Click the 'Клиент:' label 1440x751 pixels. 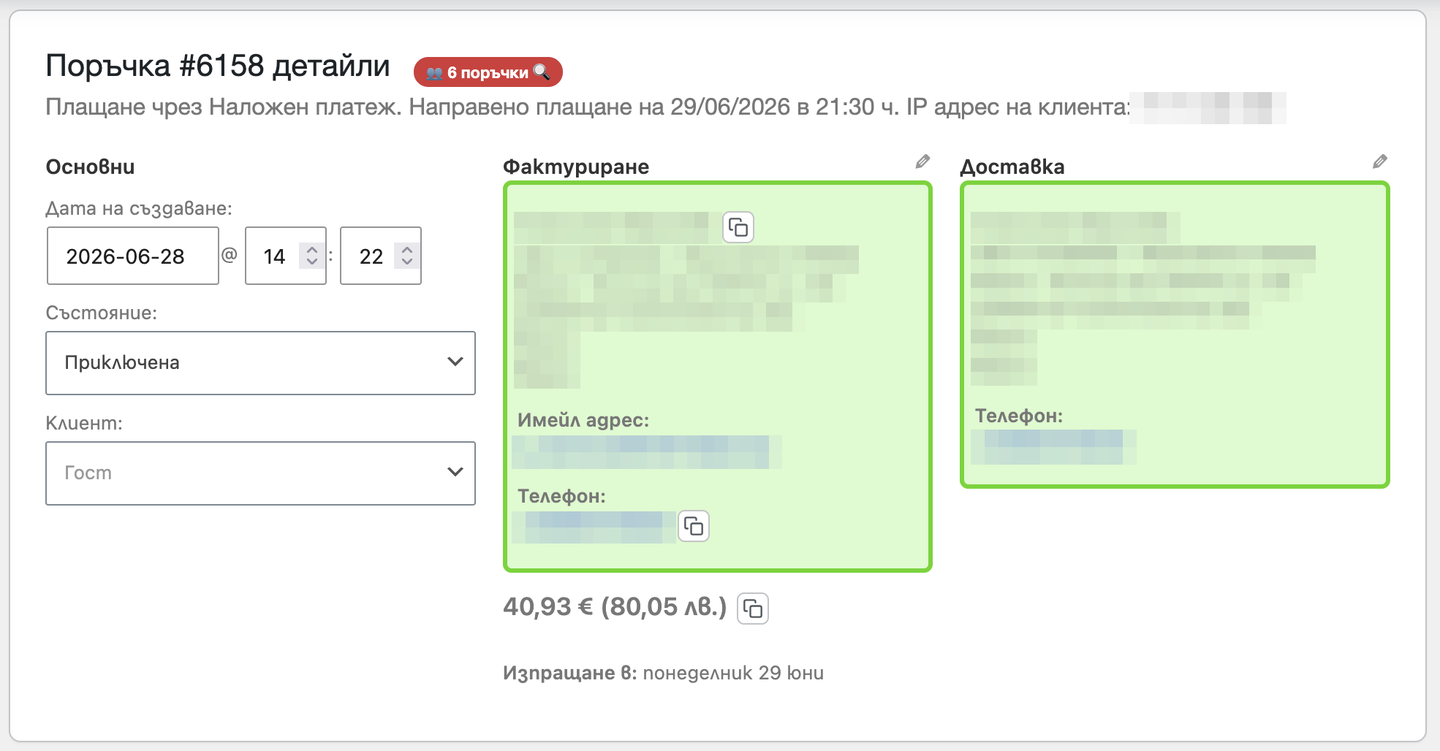(x=84, y=423)
